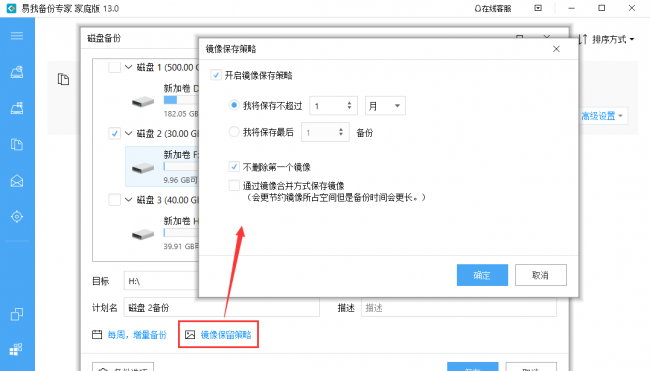Open tools grid icon at sidebar bottom
This screenshot has height=371, width=650.
pos(16,349)
